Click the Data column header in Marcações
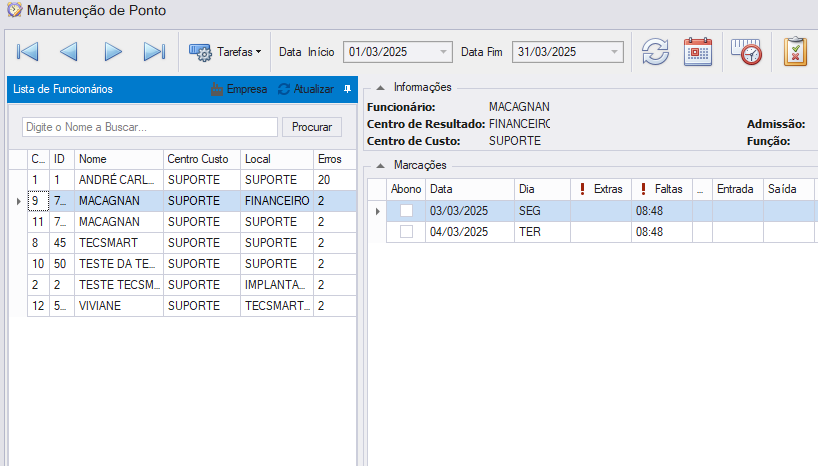This screenshot has width=818, height=466. (x=470, y=189)
